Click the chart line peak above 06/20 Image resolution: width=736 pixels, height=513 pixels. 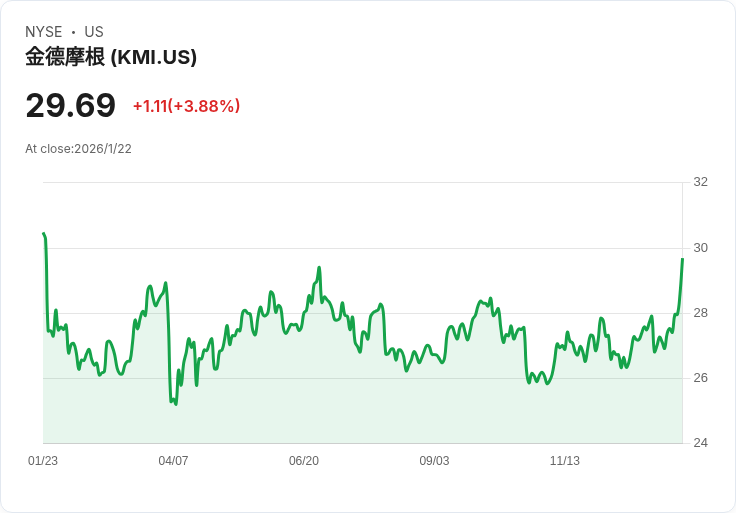(319, 268)
